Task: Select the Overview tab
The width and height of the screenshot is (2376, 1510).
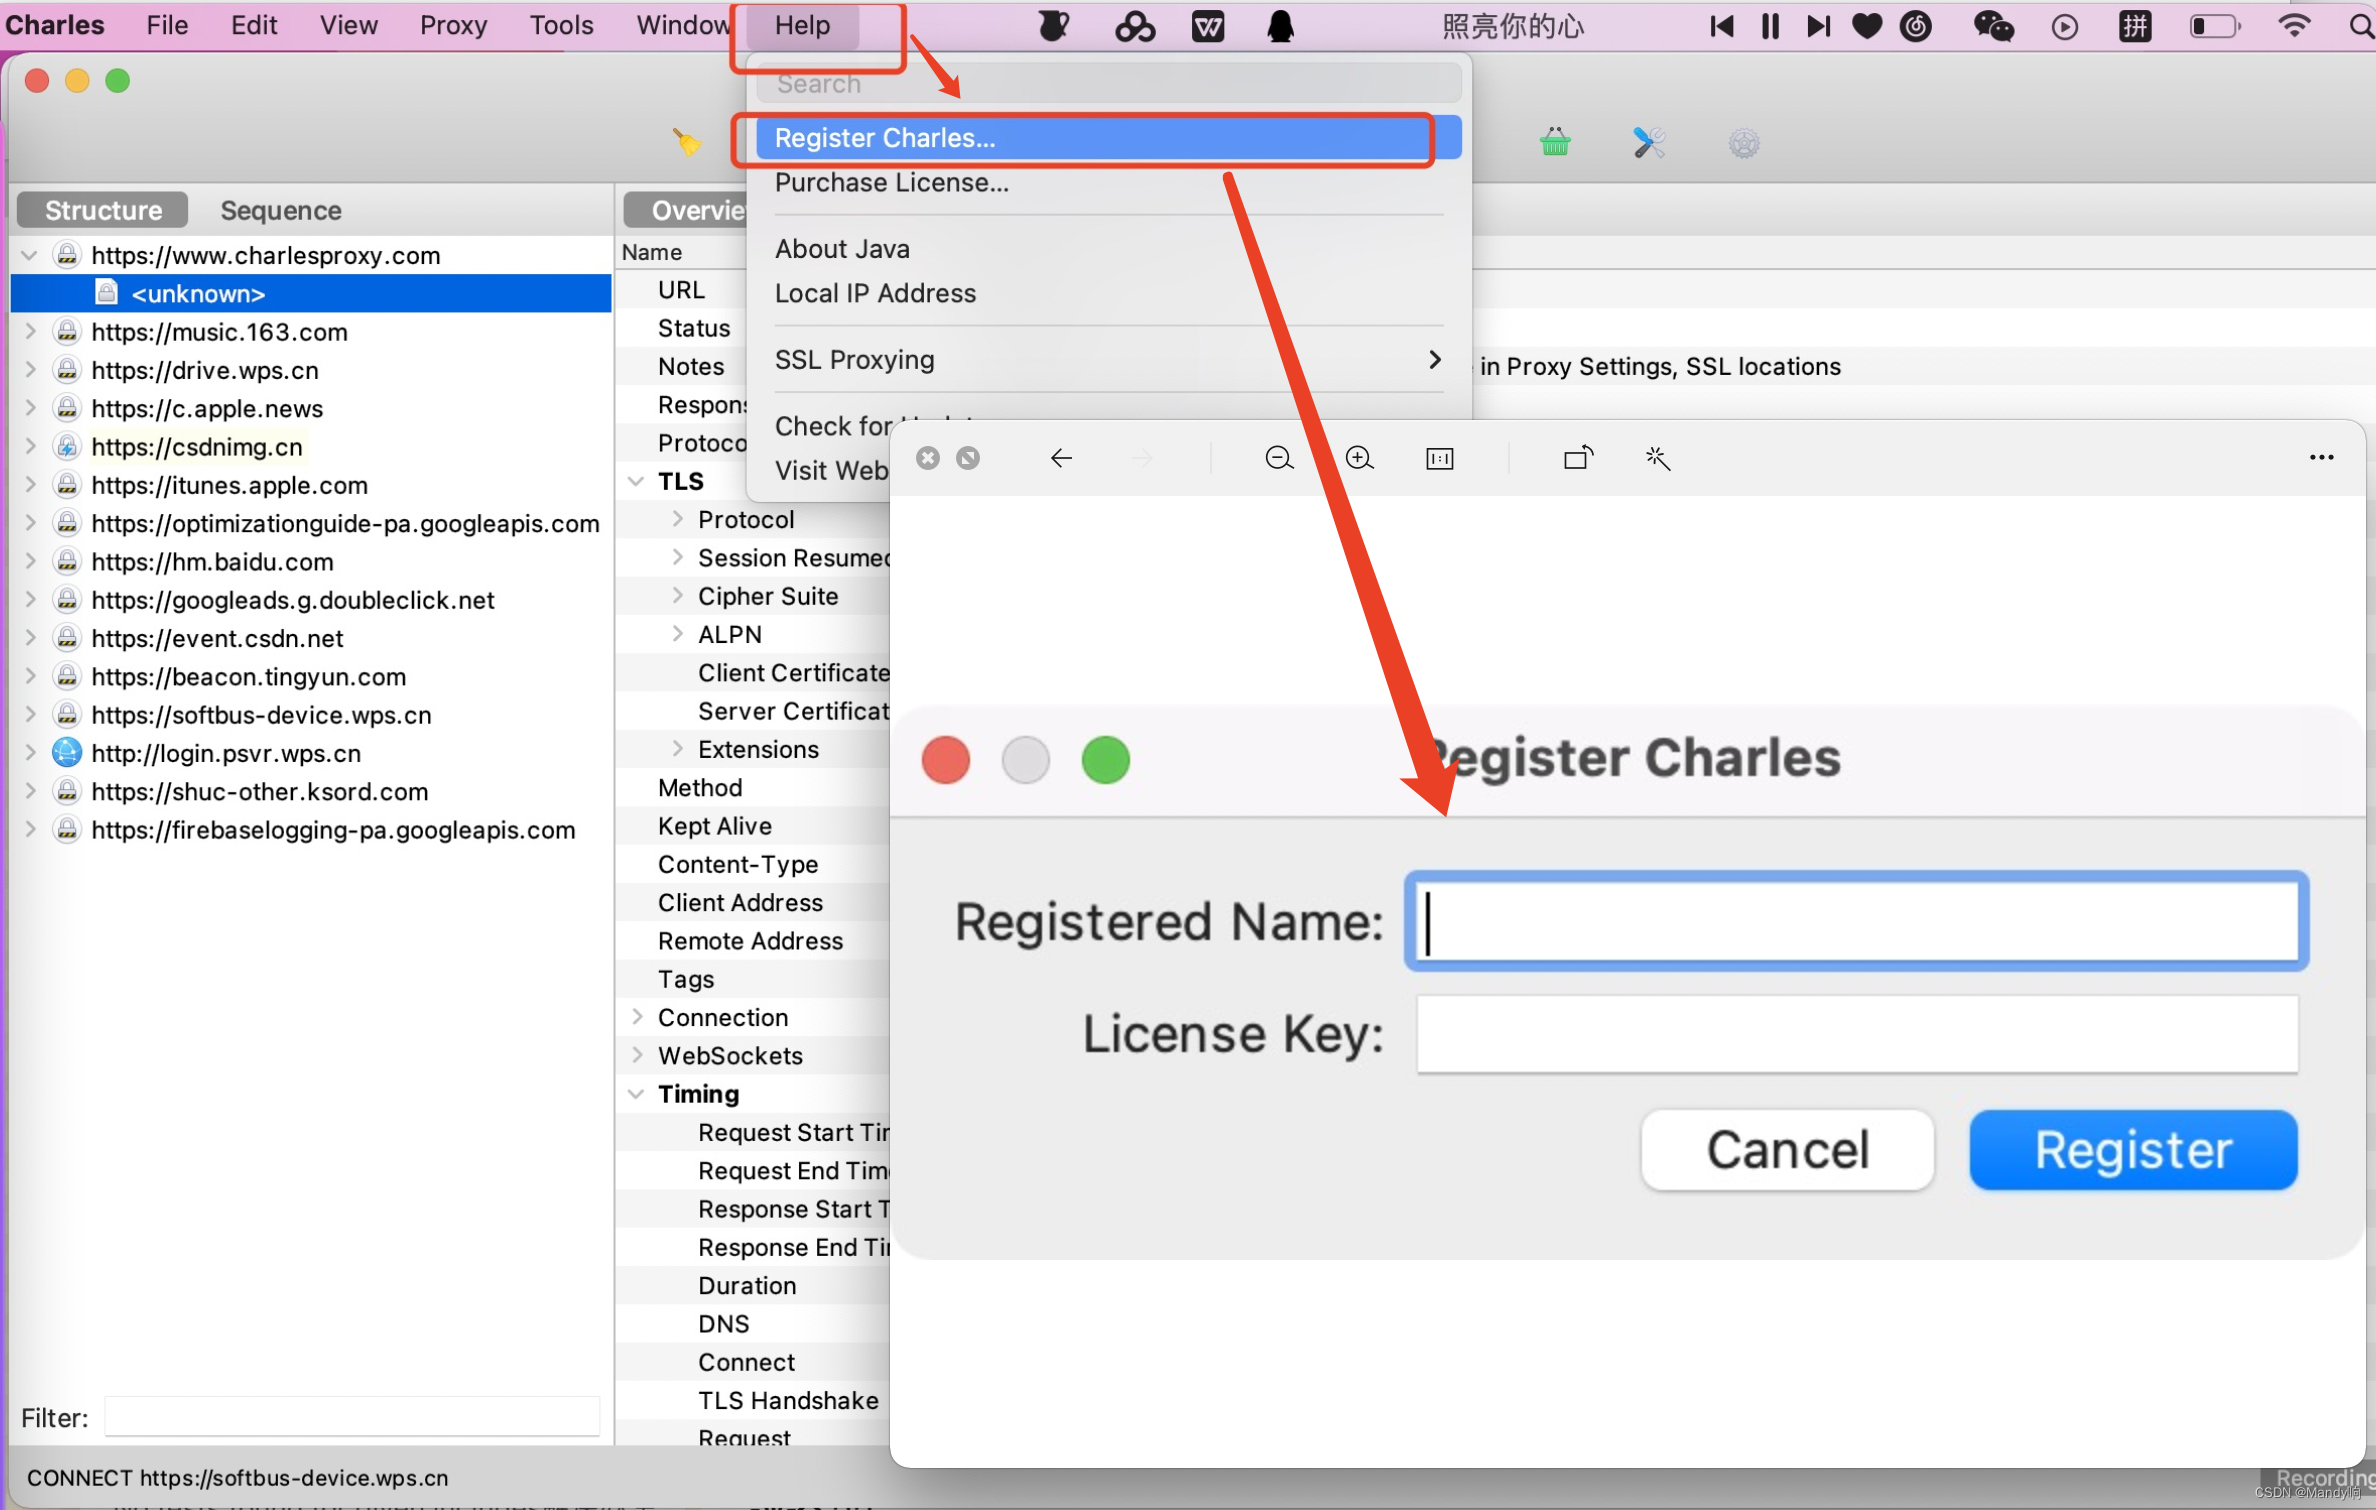Action: (688, 210)
